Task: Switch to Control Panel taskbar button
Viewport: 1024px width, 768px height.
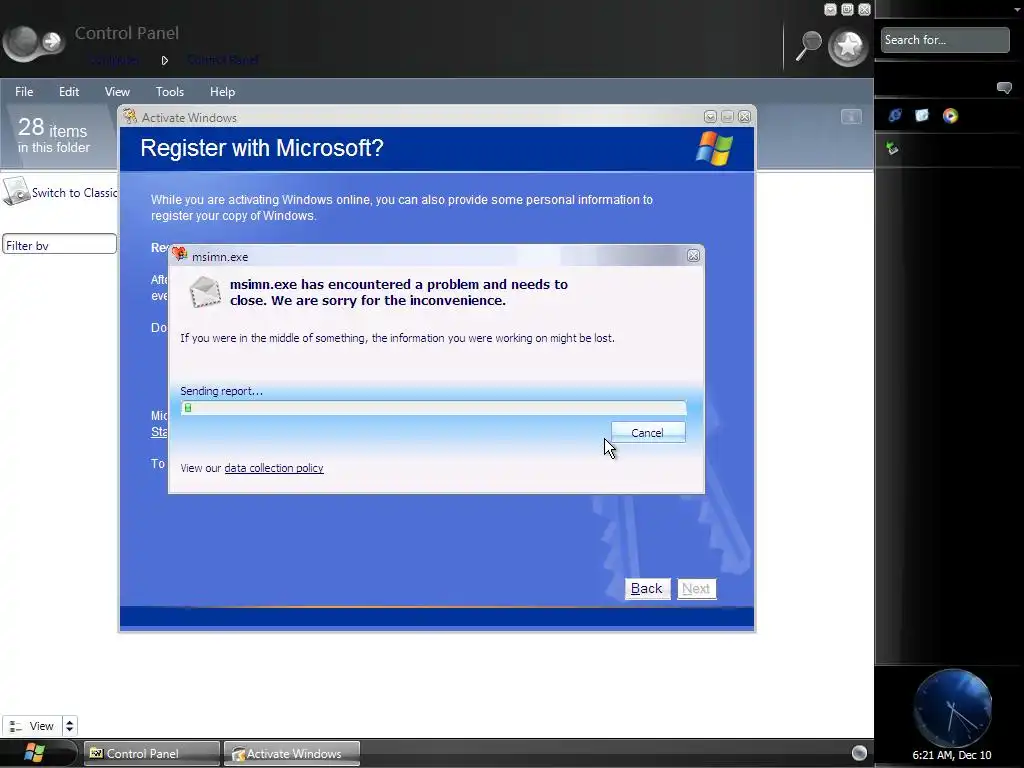Action: 152,754
